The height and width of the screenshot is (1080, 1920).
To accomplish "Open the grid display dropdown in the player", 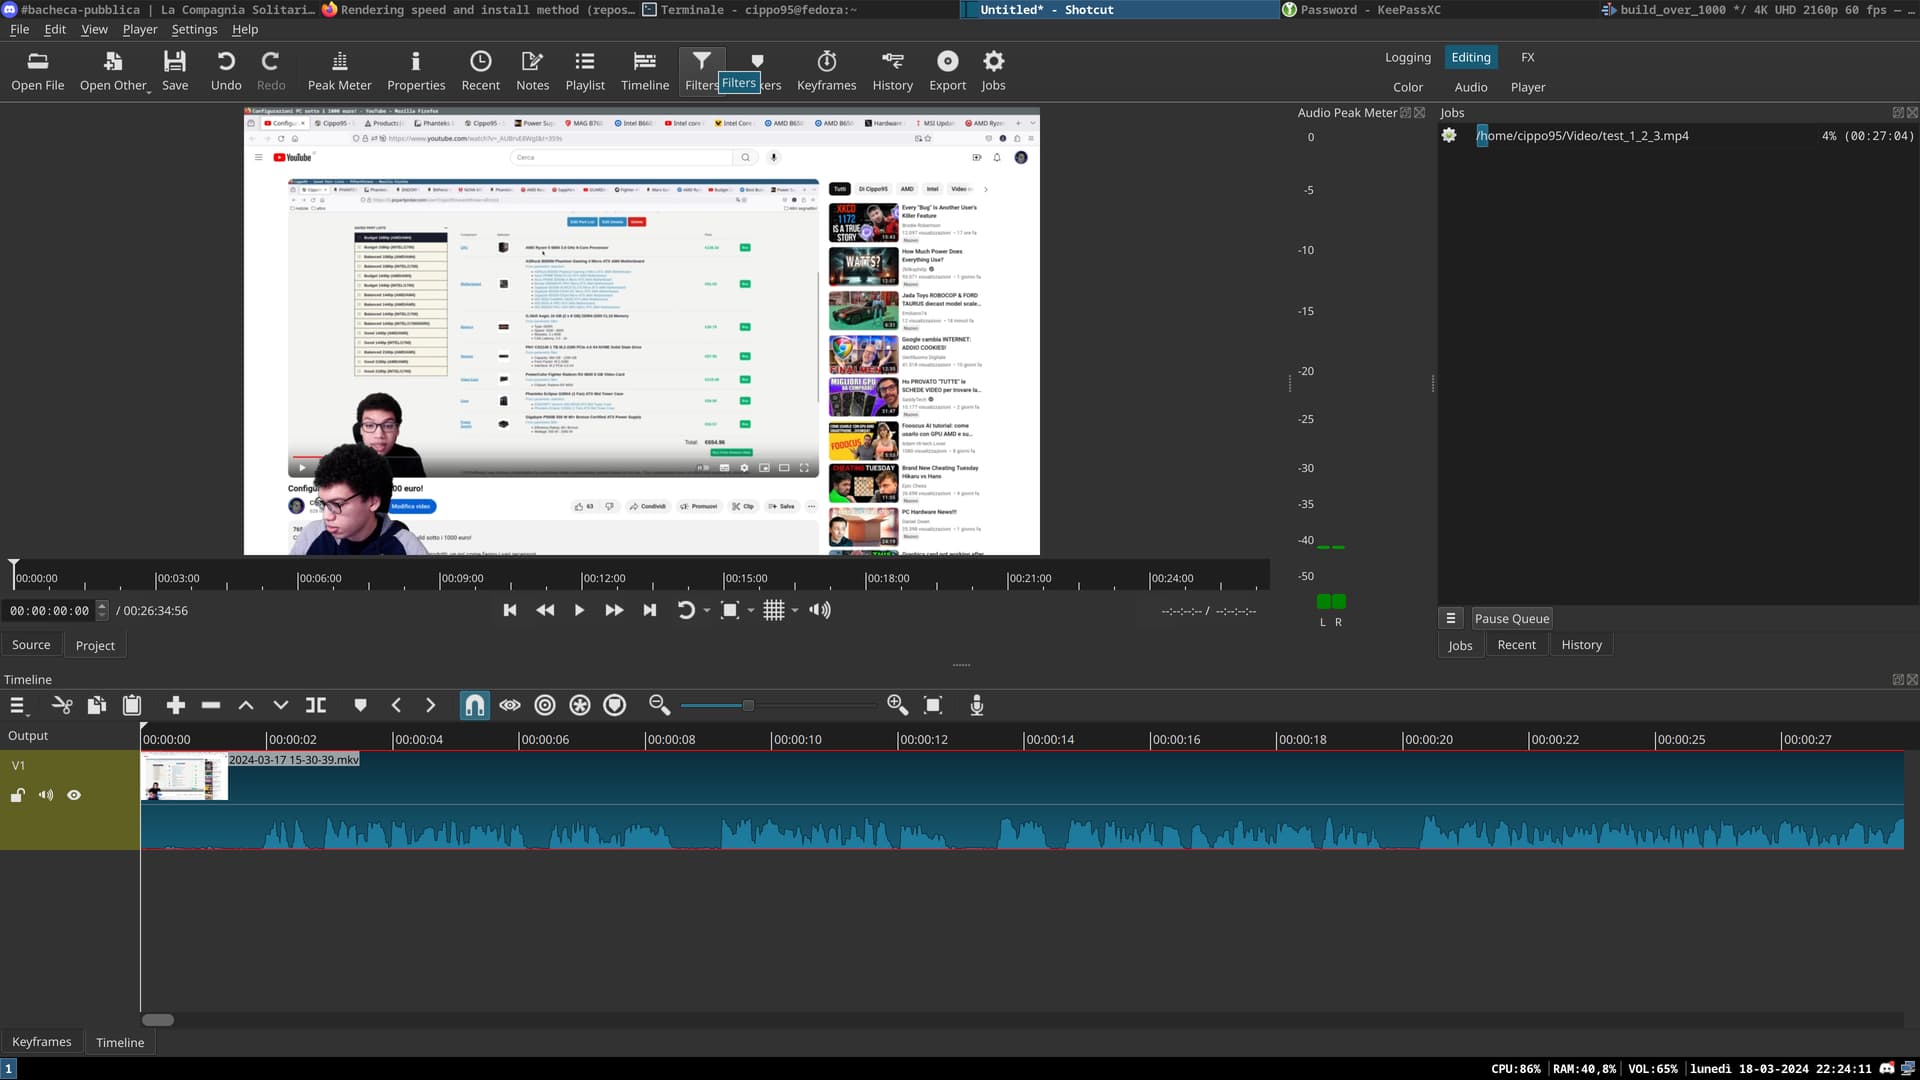I will (x=794, y=610).
